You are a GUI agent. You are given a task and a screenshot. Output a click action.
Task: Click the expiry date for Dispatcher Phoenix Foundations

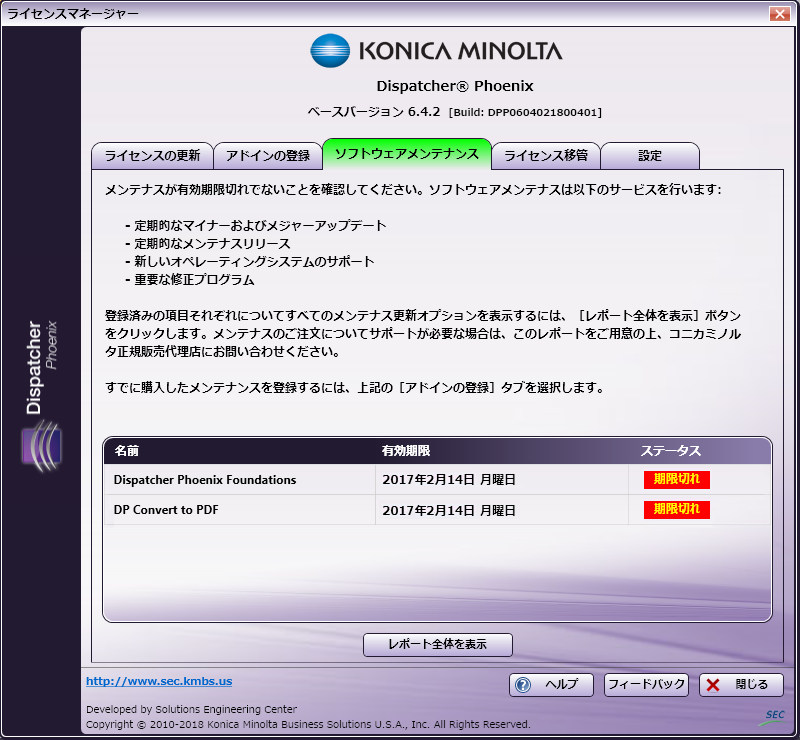click(x=449, y=480)
